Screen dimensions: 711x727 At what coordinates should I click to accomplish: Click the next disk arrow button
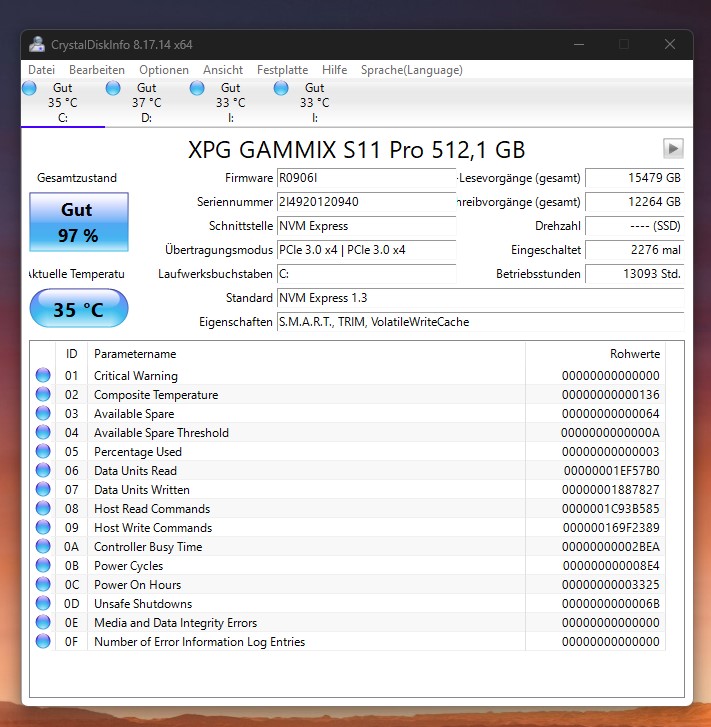(x=673, y=149)
